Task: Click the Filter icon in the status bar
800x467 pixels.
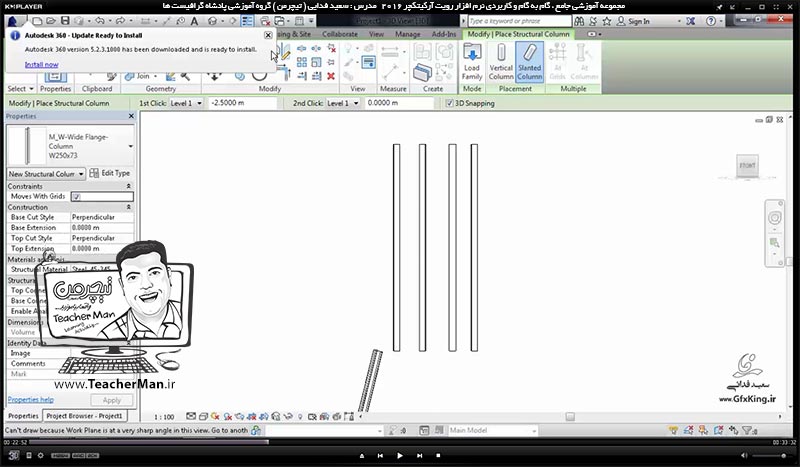Action: 748,430
